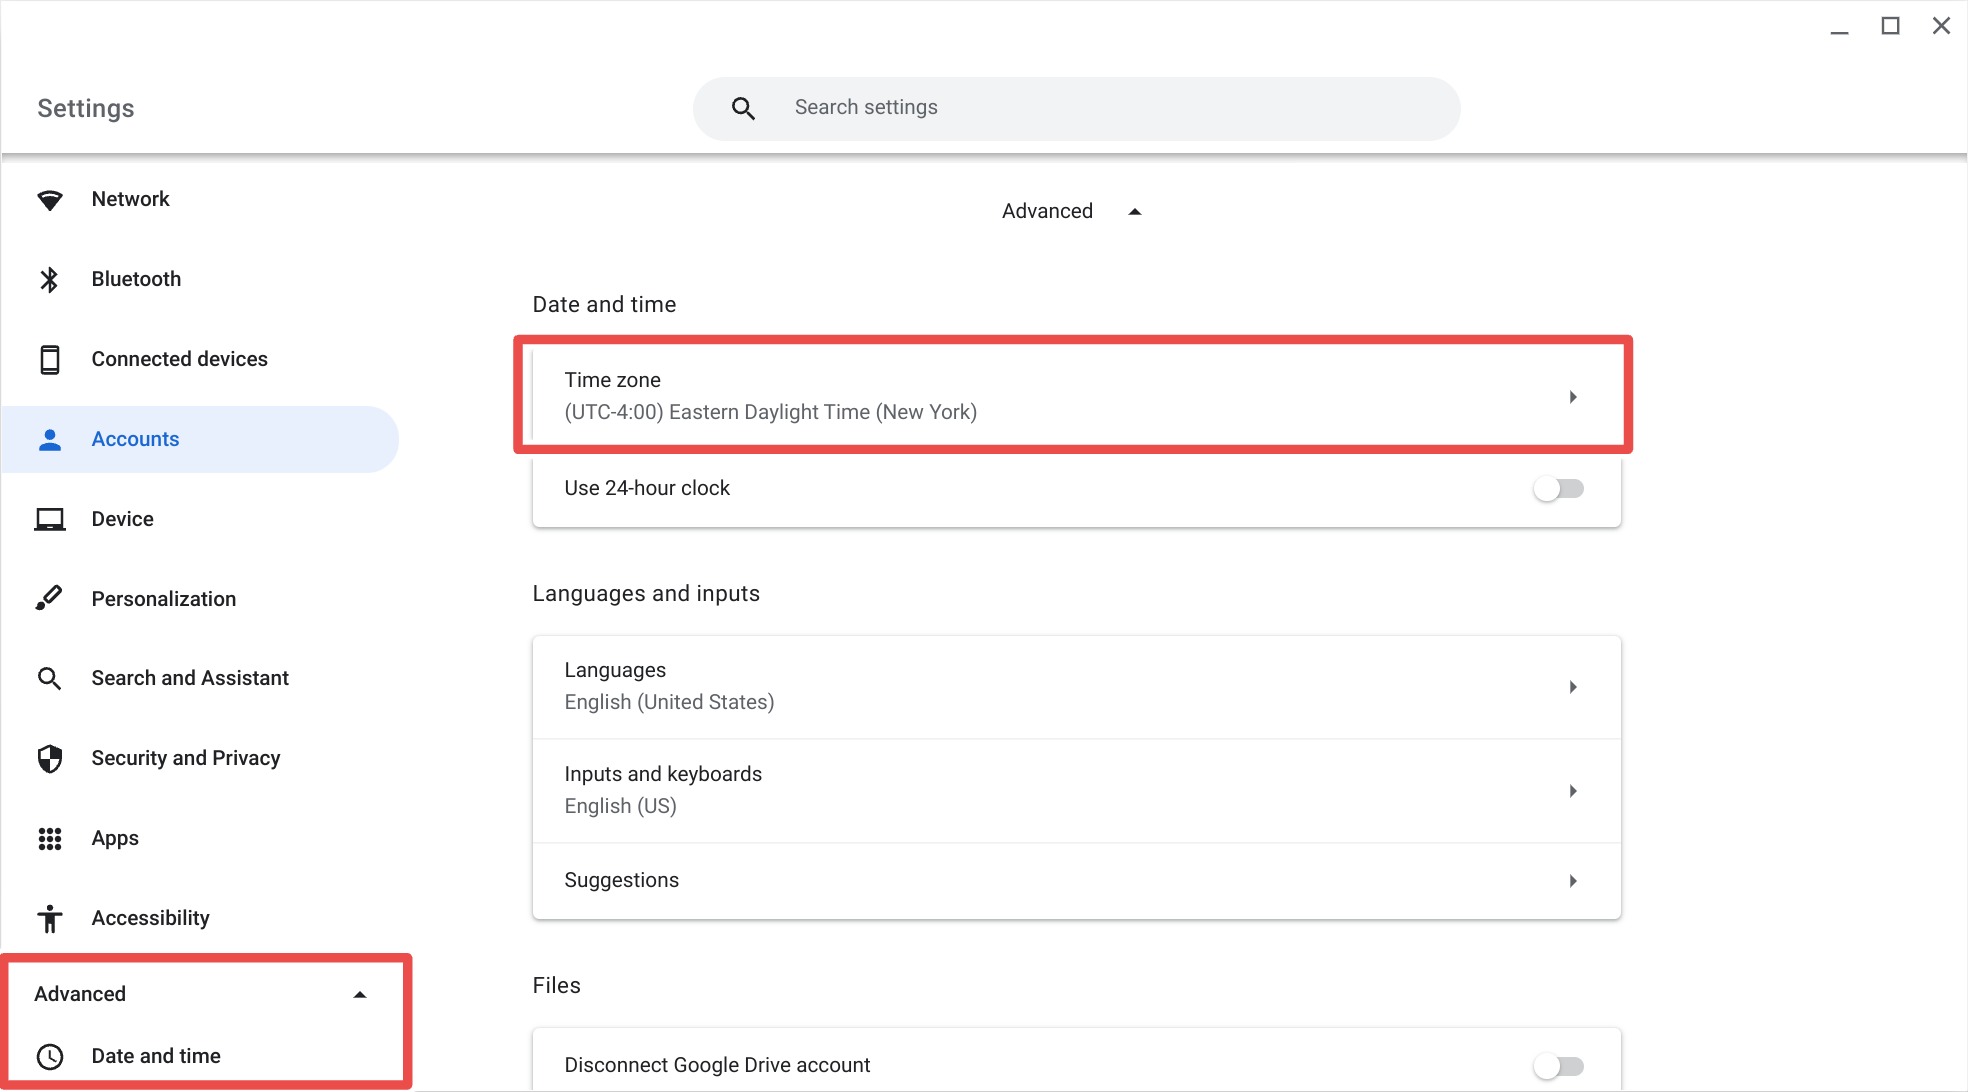Click the Accounts person icon
The width and height of the screenshot is (1968, 1092).
click(x=50, y=438)
